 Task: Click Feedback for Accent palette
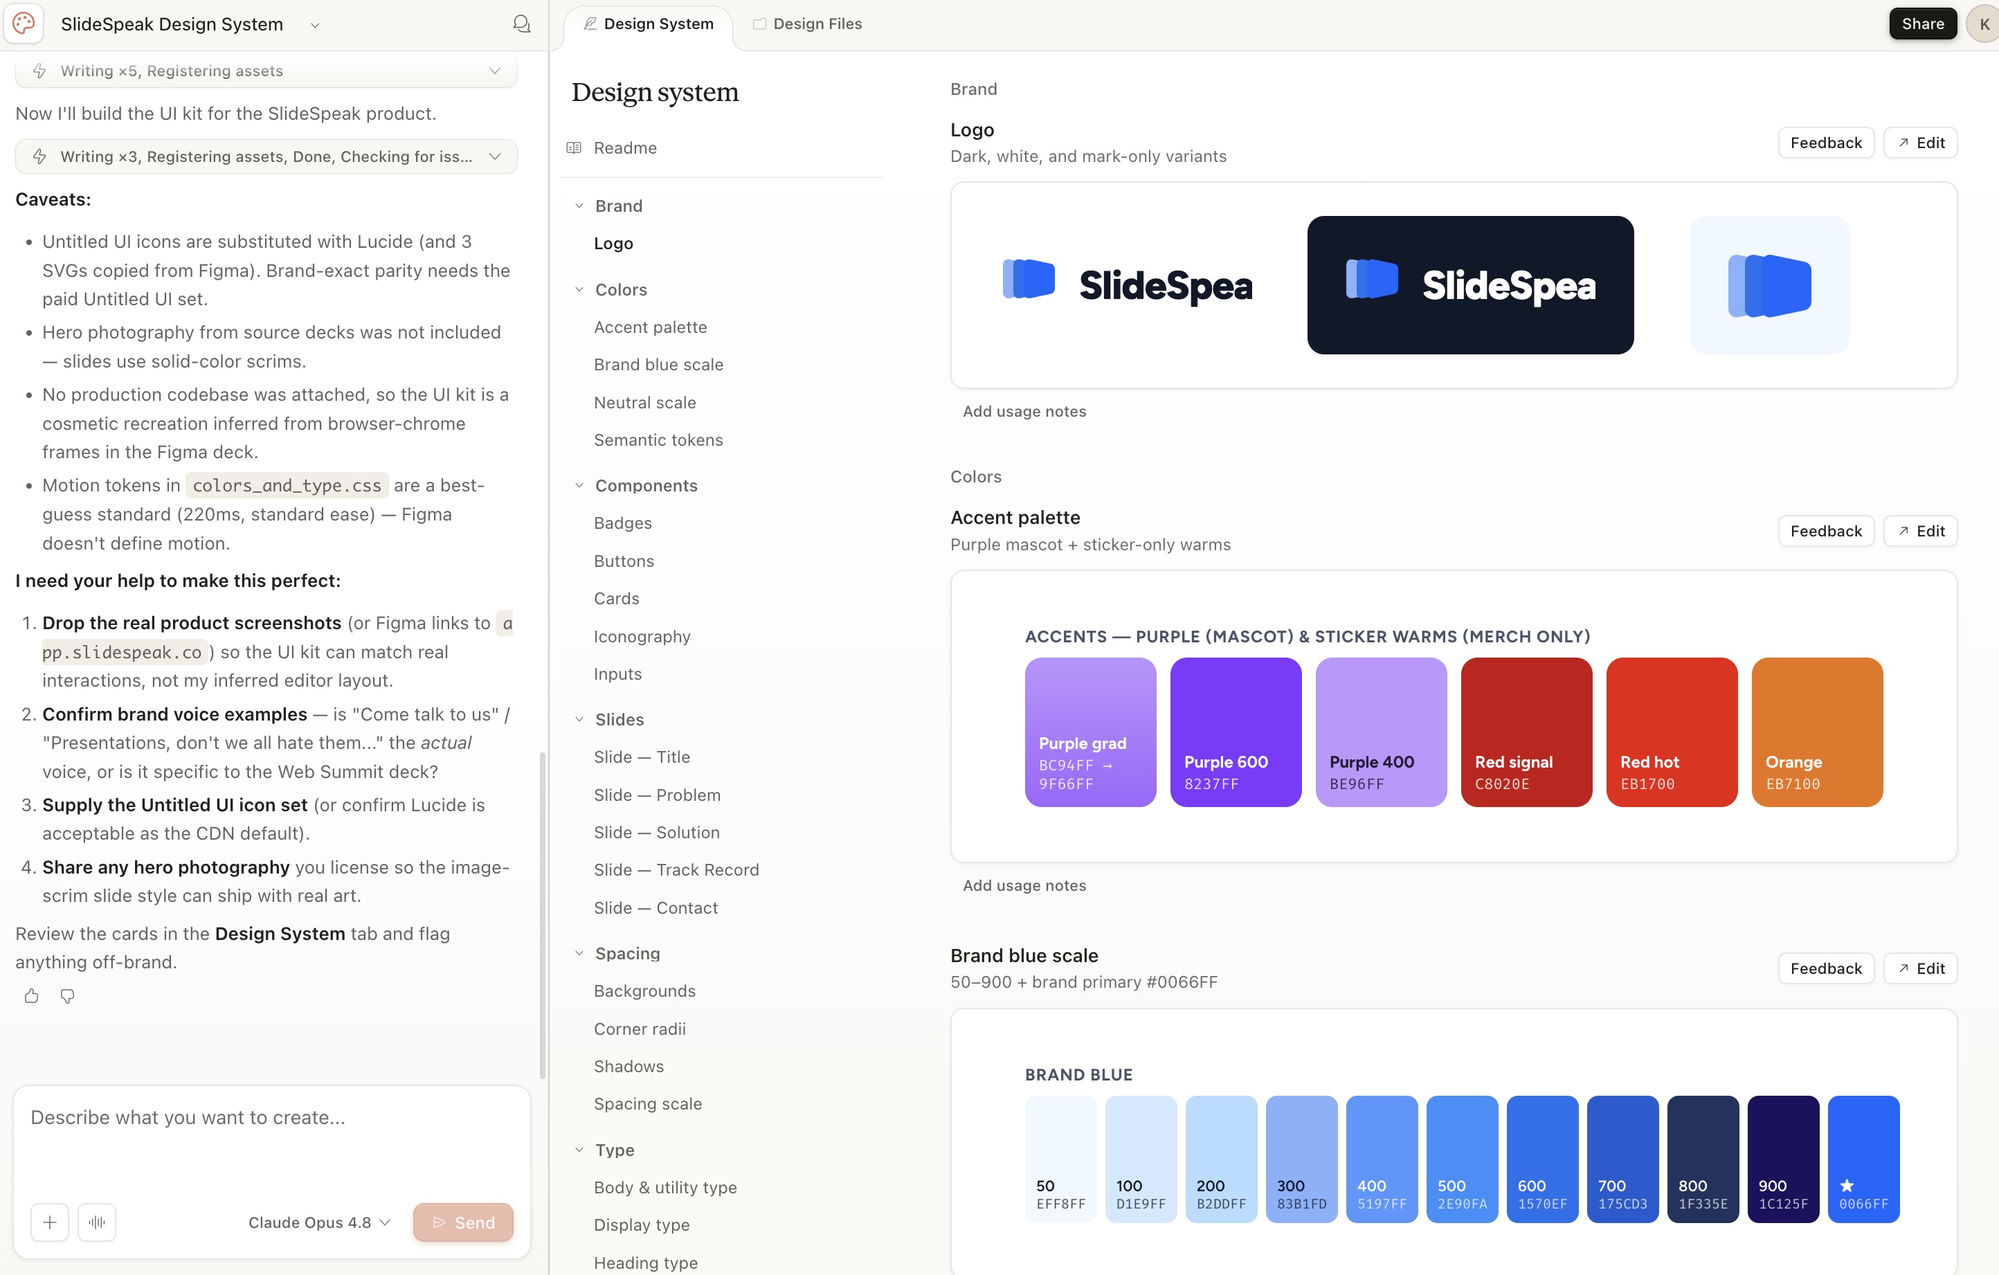[1826, 531]
